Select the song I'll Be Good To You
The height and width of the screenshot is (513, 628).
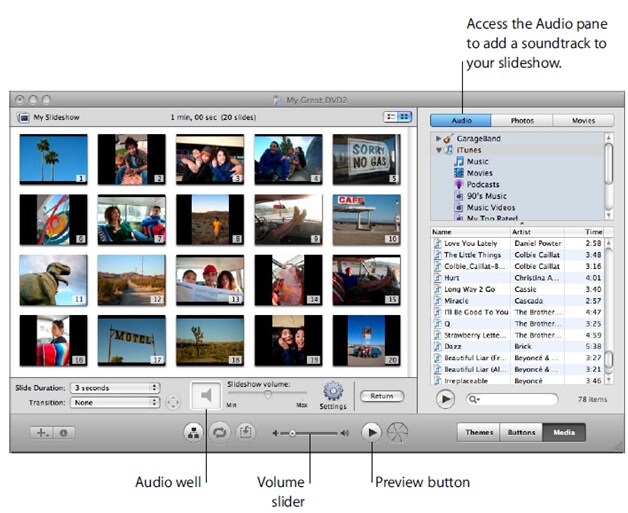tap(518, 312)
